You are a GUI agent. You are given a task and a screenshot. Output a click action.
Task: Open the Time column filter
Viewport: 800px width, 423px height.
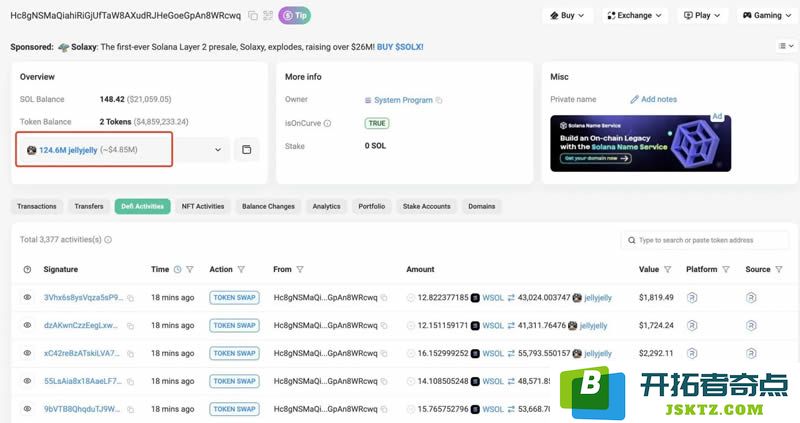pyautogui.click(x=190, y=269)
